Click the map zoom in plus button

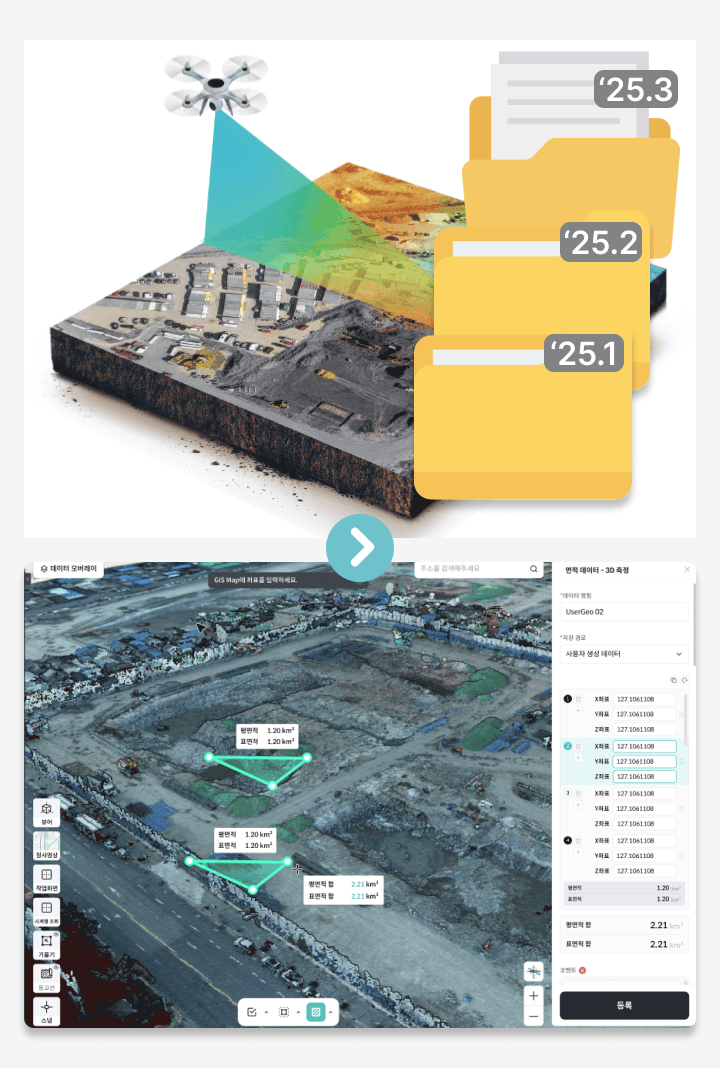[x=534, y=995]
